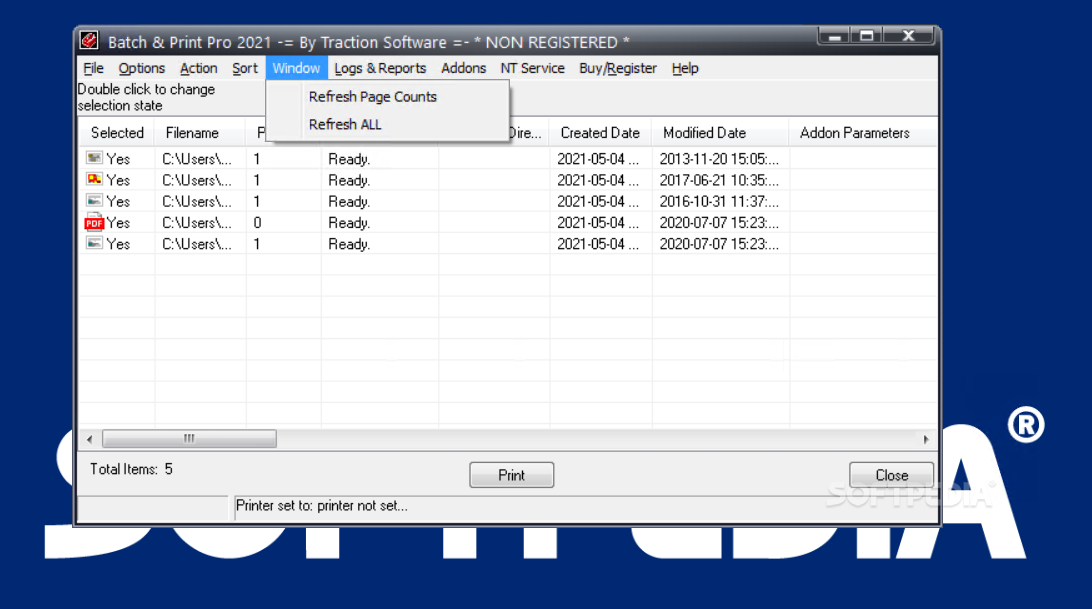Click page count 0 in PDF row
This screenshot has width=1092, height=609.
pos(257,223)
